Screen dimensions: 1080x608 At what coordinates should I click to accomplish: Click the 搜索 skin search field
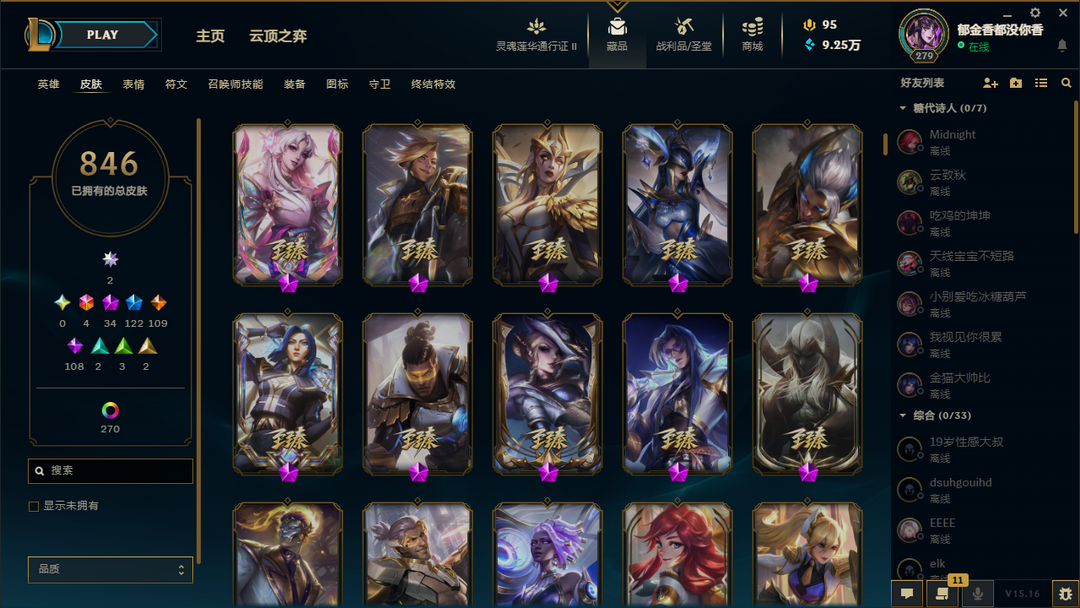coord(110,470)
